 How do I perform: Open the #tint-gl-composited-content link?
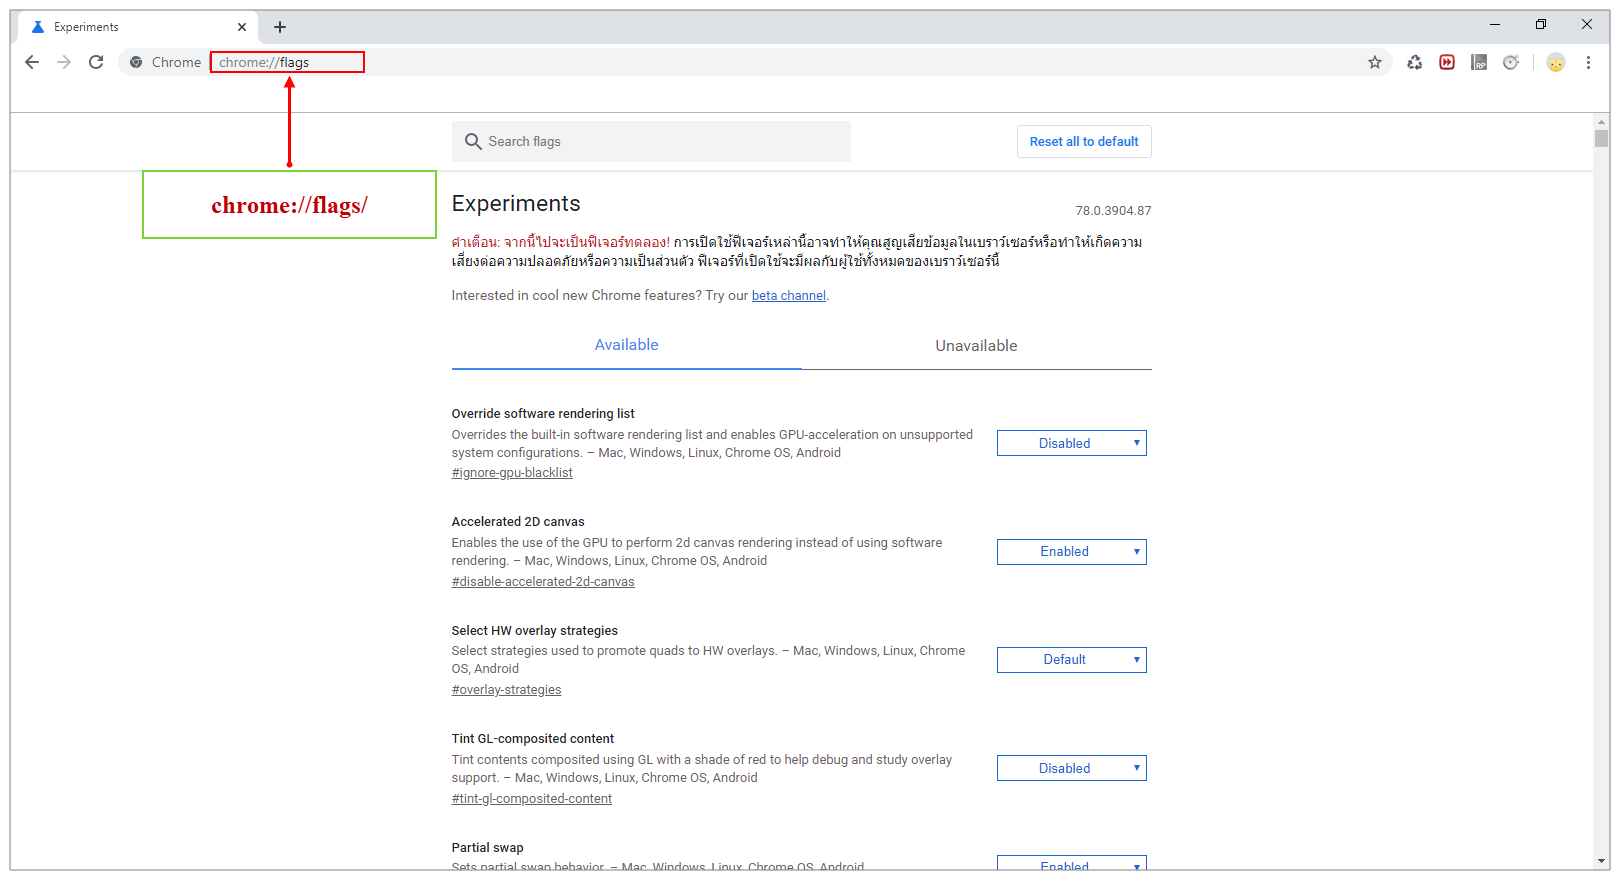[x=532, y=799]
